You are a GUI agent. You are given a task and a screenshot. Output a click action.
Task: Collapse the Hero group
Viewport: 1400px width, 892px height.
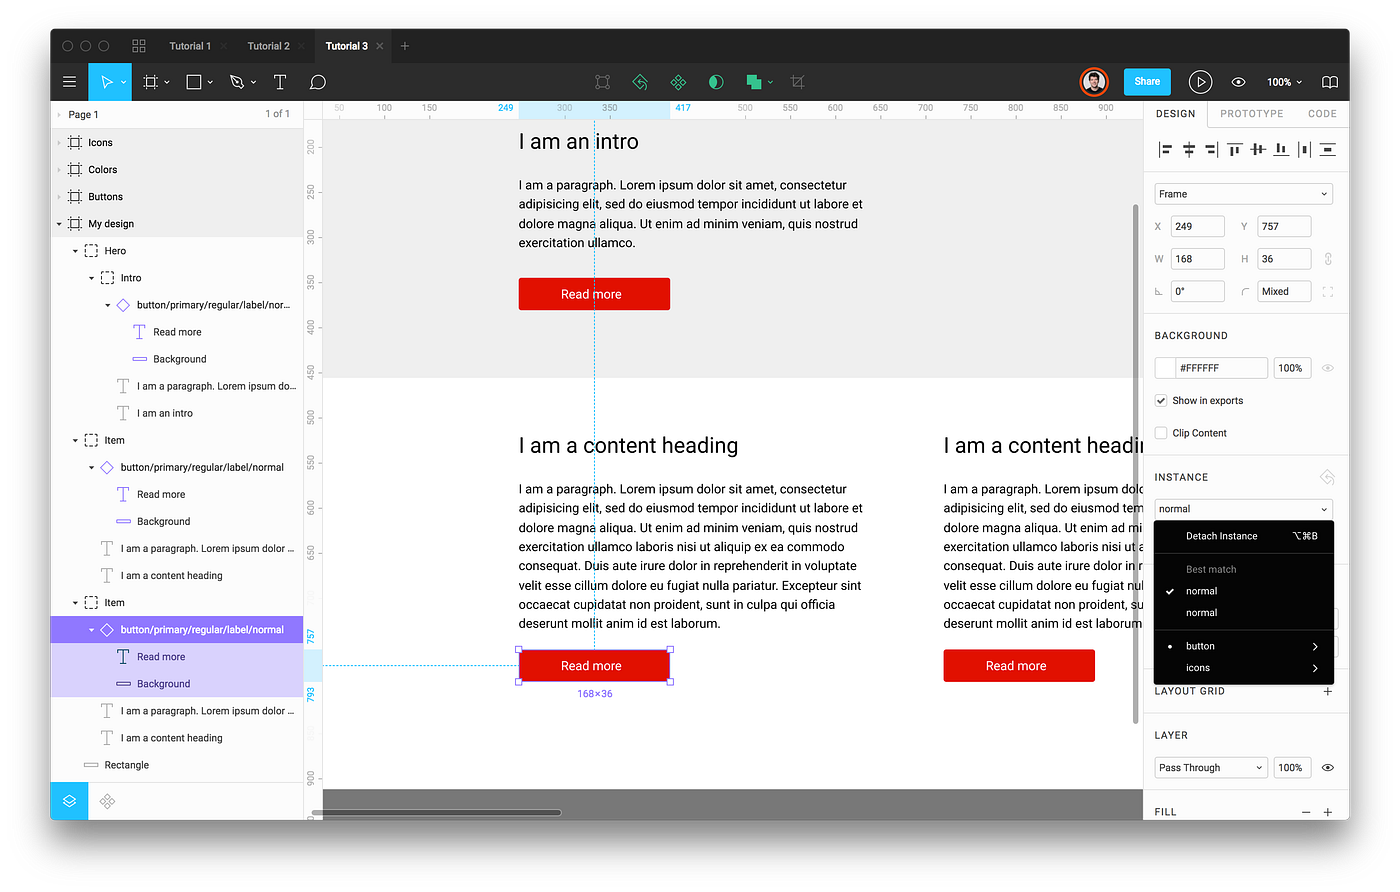point(75,251)
